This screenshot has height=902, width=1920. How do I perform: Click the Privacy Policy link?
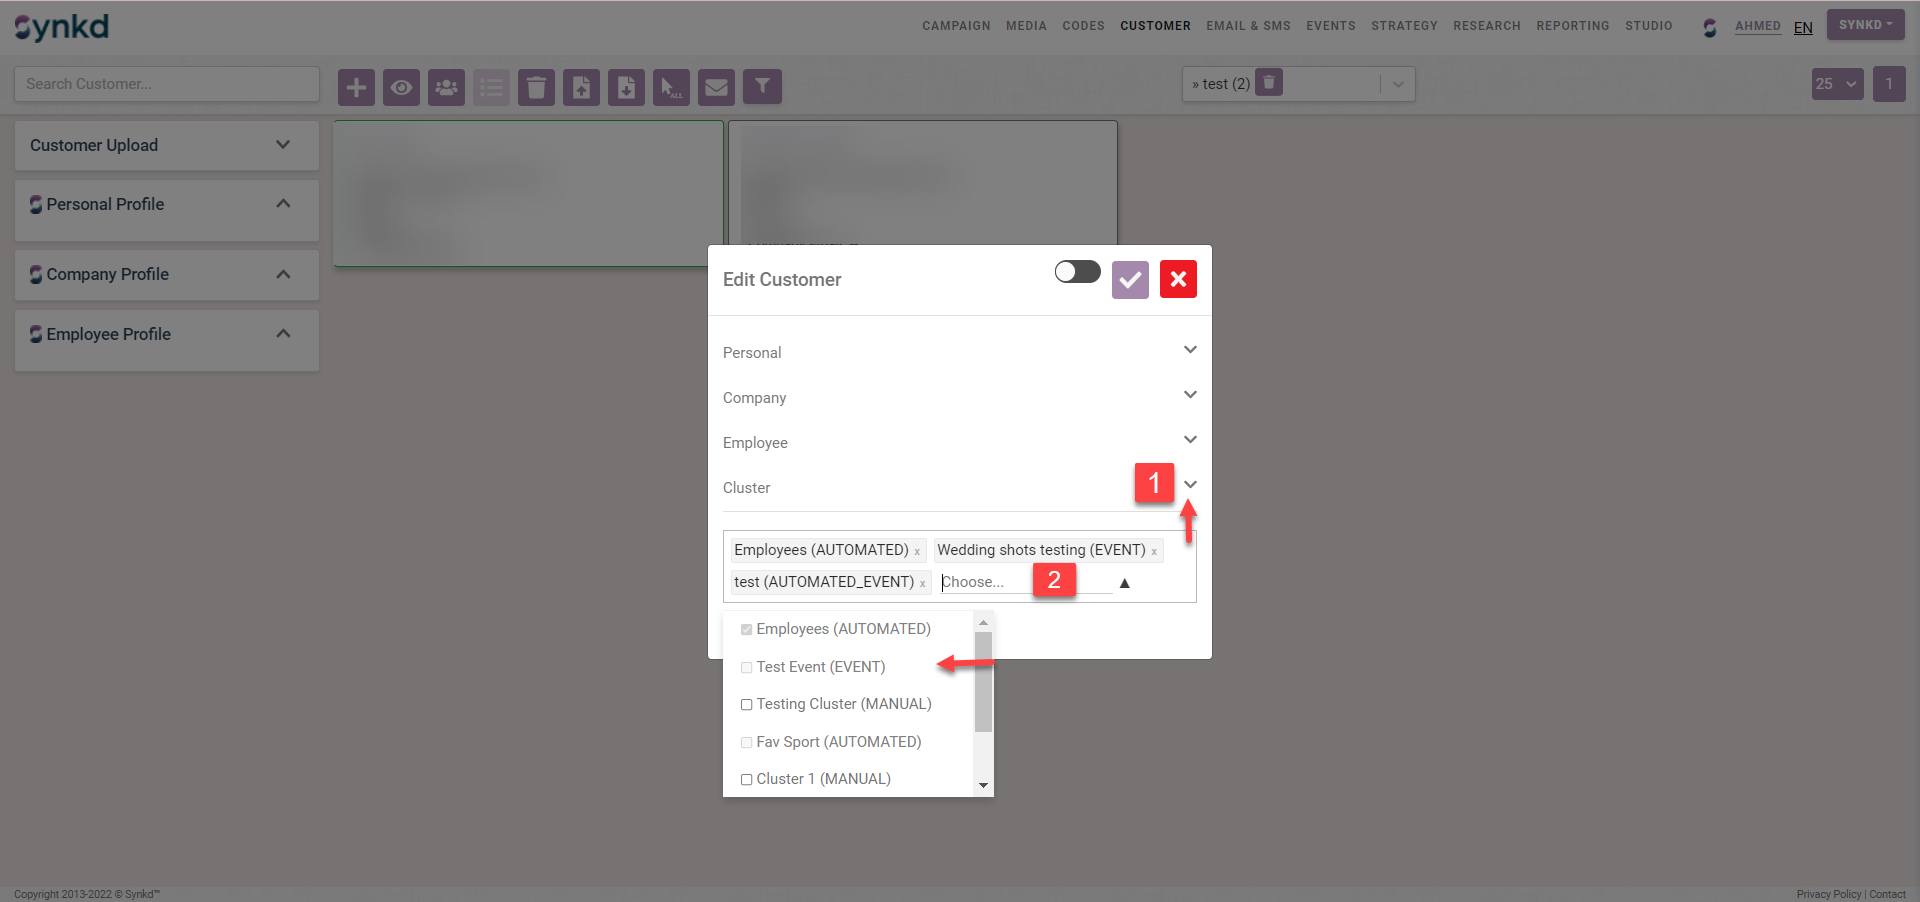(x=1828, y=894)
